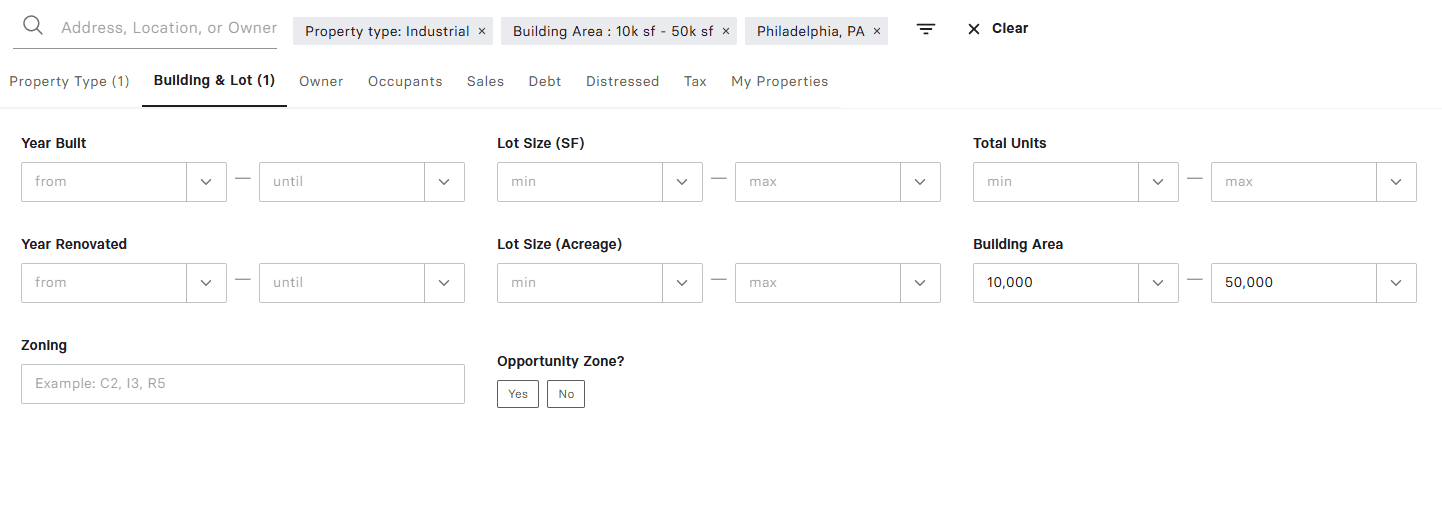The image size is (1442, 519).
Task: Remove the Property type Industrial filter chip
Action: pos(482,31)
